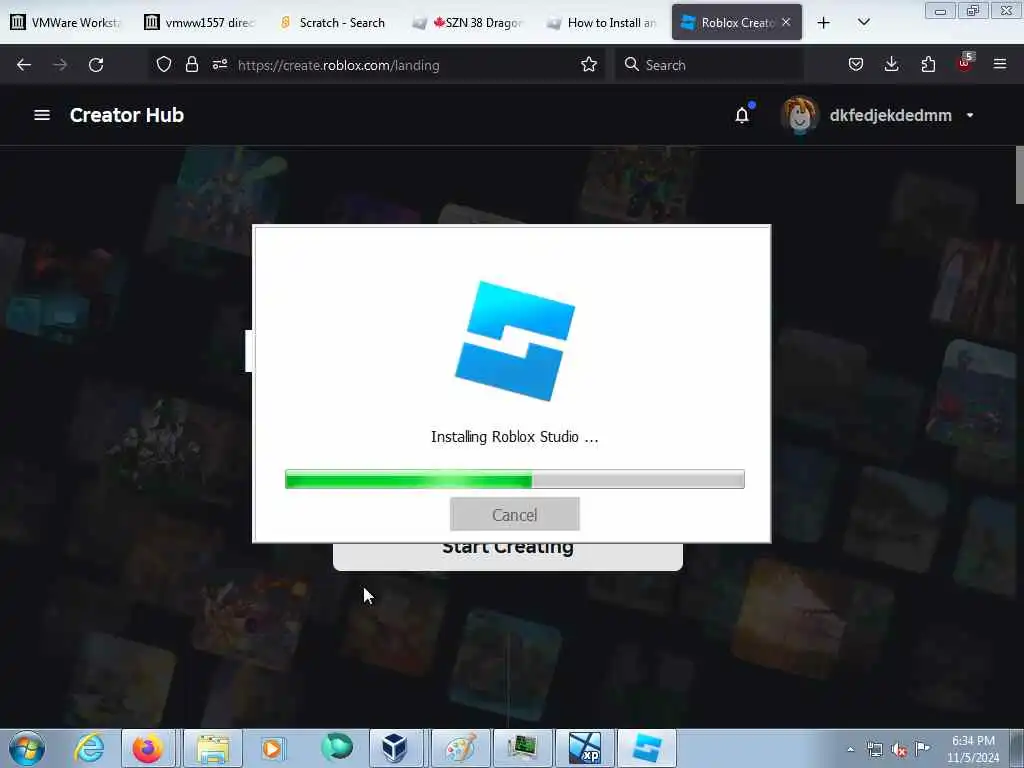This screenshot has width=1024, height=768.
Task: Close the Roblox Creator tab
Action: pyautogui.click(x=786, y=22)
